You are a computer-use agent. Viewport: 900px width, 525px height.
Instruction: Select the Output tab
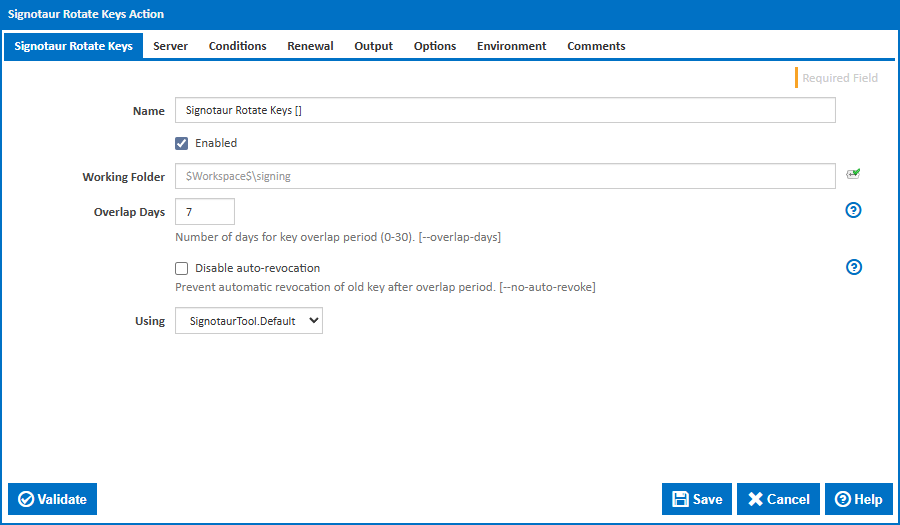(373, 46)
